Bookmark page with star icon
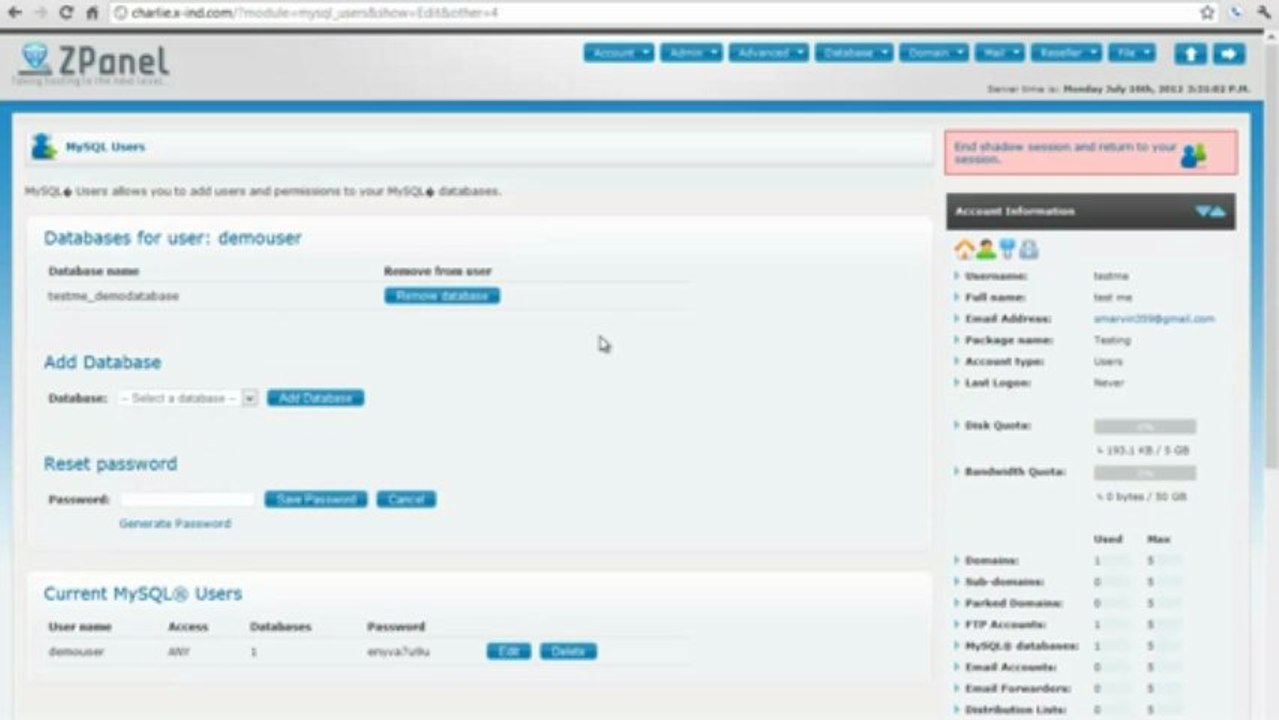1279x720 pixels. tap(1207, 13)
